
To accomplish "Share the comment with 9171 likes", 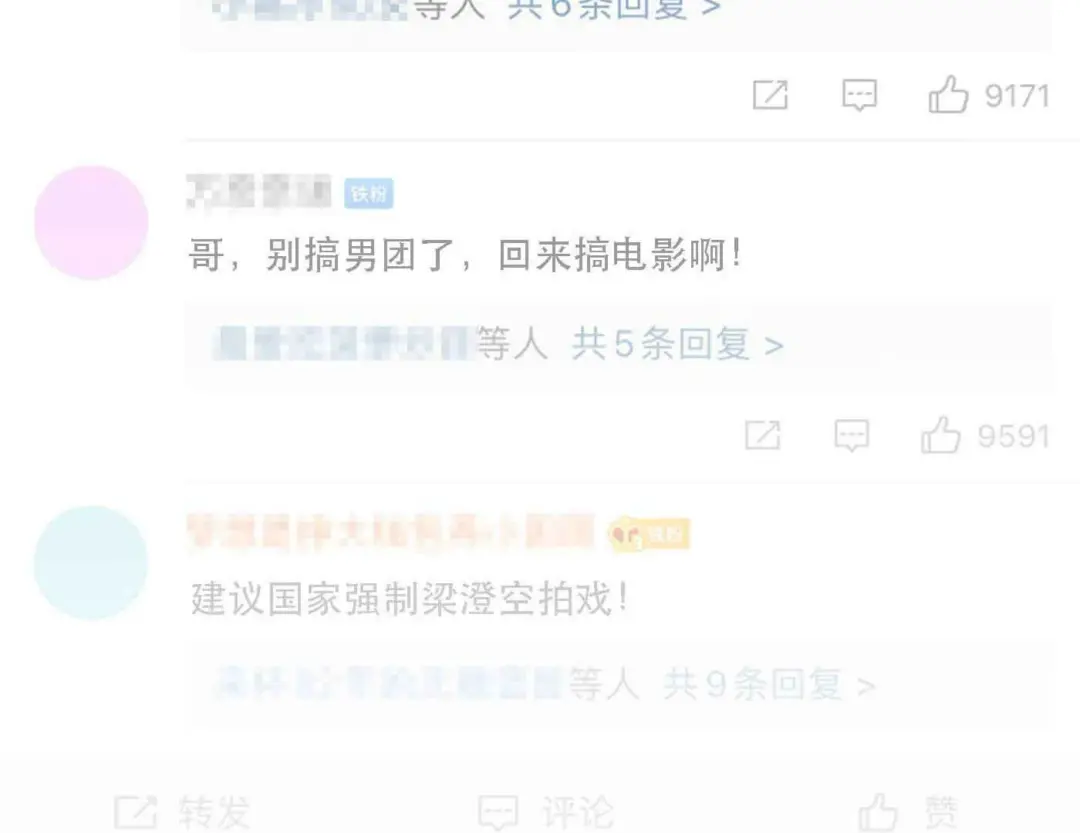I will 770,94.
